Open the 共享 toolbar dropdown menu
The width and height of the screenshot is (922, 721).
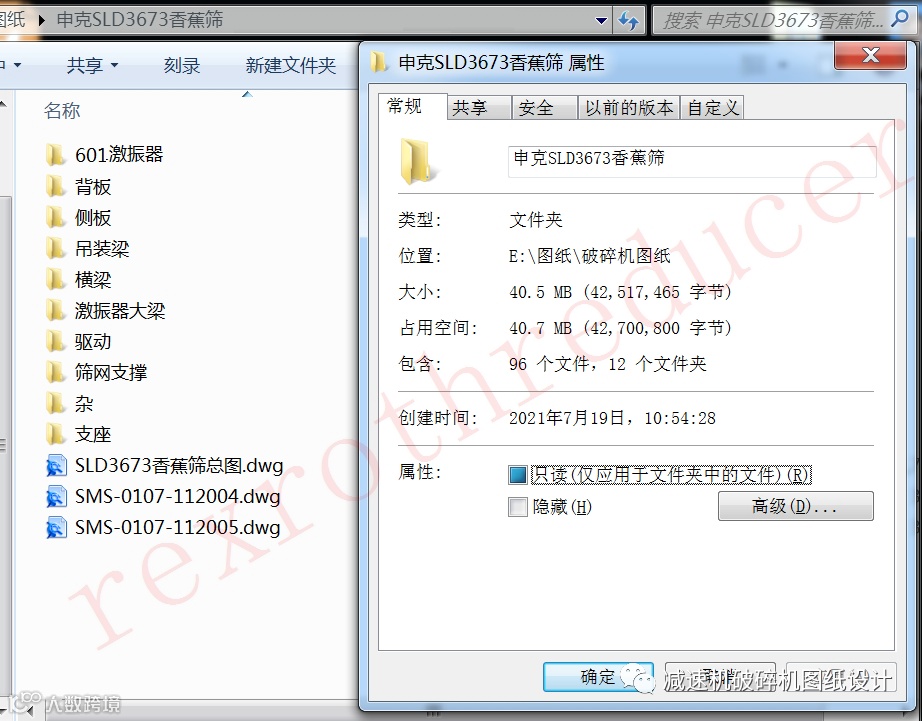coord(92,65)
